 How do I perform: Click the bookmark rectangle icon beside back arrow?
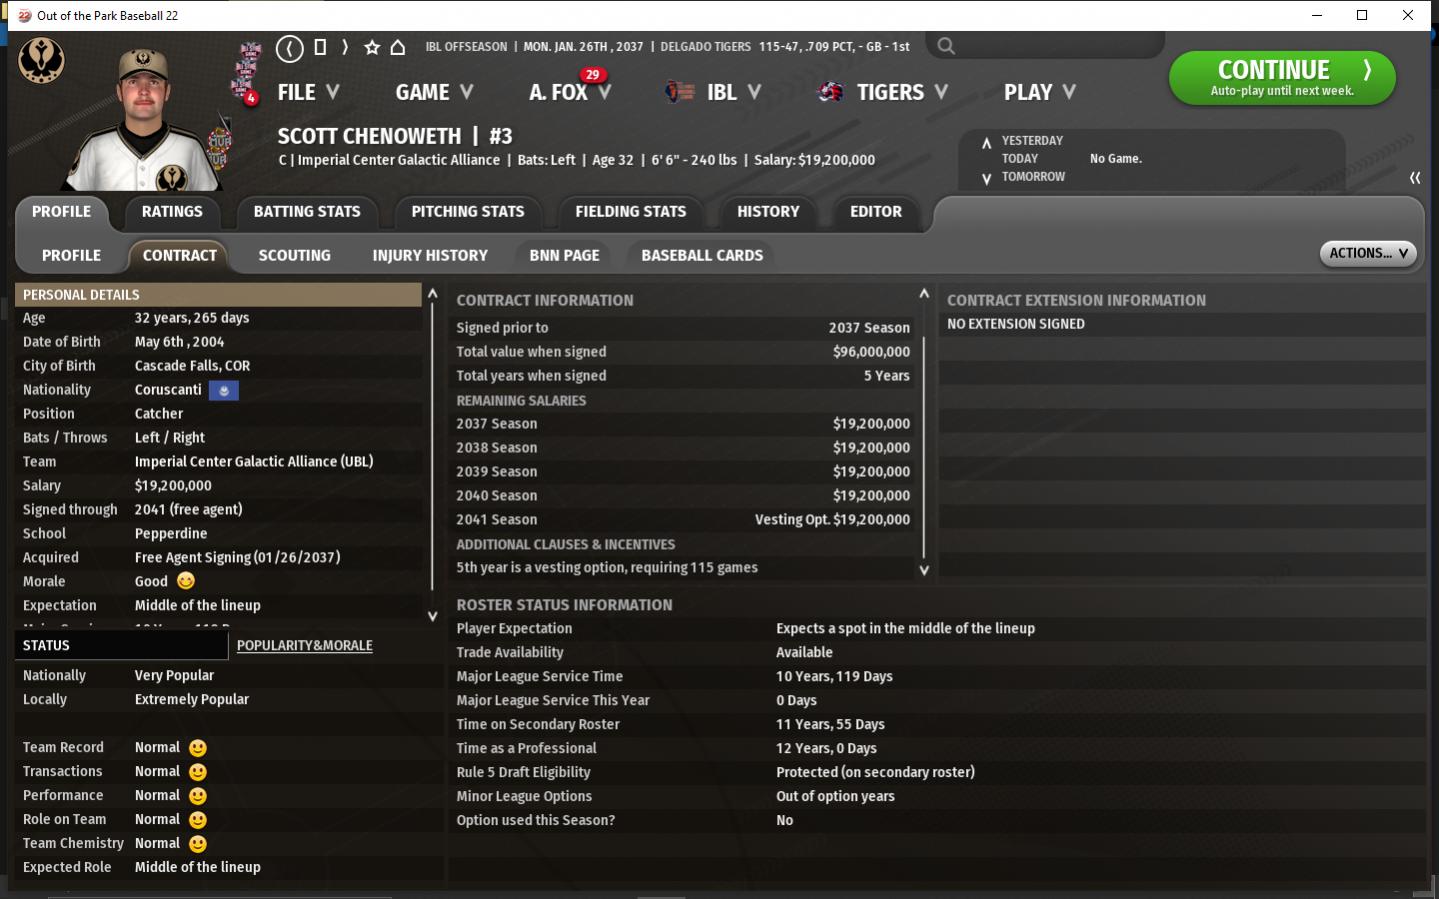coord(320,47)
